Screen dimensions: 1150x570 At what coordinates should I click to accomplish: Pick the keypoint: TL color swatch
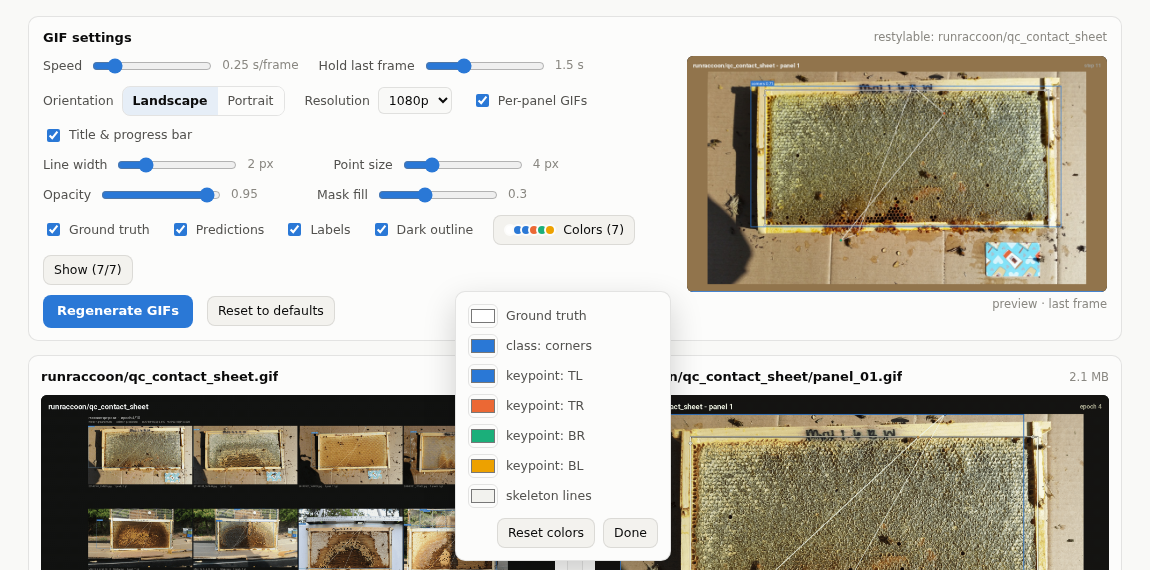(483, 376)
